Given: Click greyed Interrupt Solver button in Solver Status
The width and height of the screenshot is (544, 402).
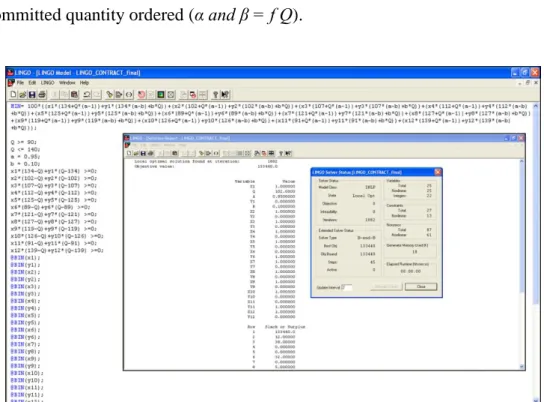Looking at the screenshot, I should coord(386,287).
